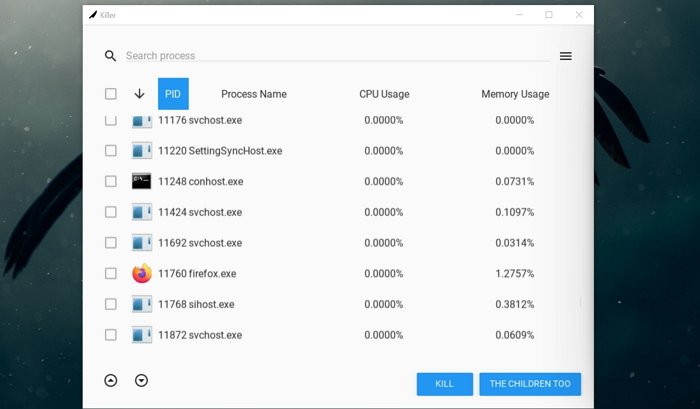
Task: Click the search magnifier icon
Action: tap(110, 56)
